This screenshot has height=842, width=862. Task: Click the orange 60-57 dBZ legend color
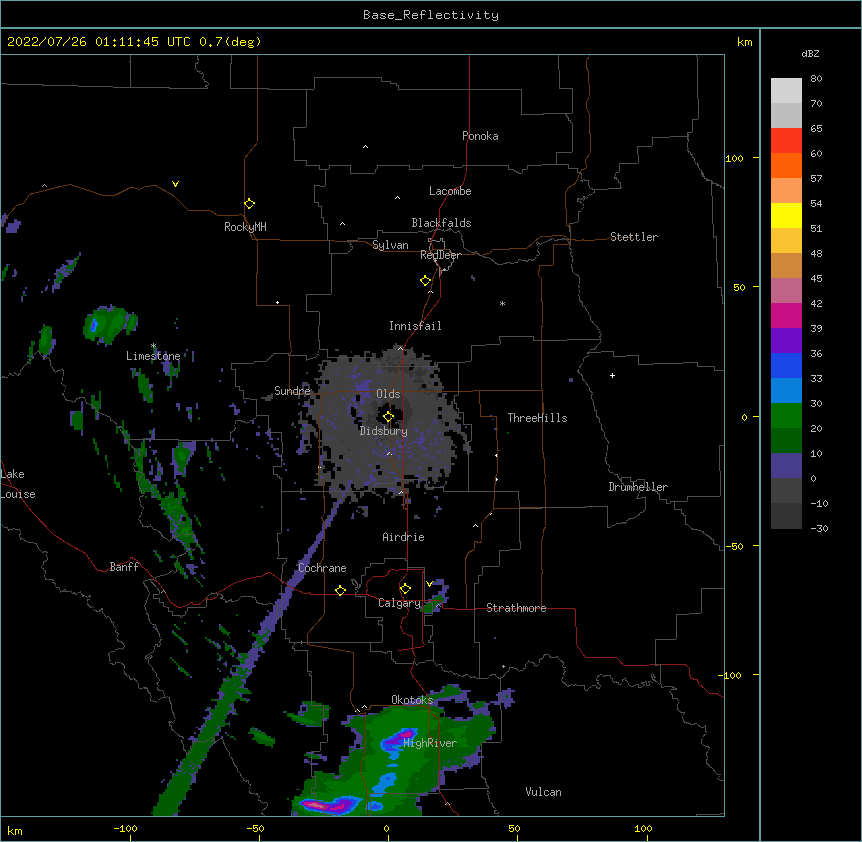pos(786,166)
